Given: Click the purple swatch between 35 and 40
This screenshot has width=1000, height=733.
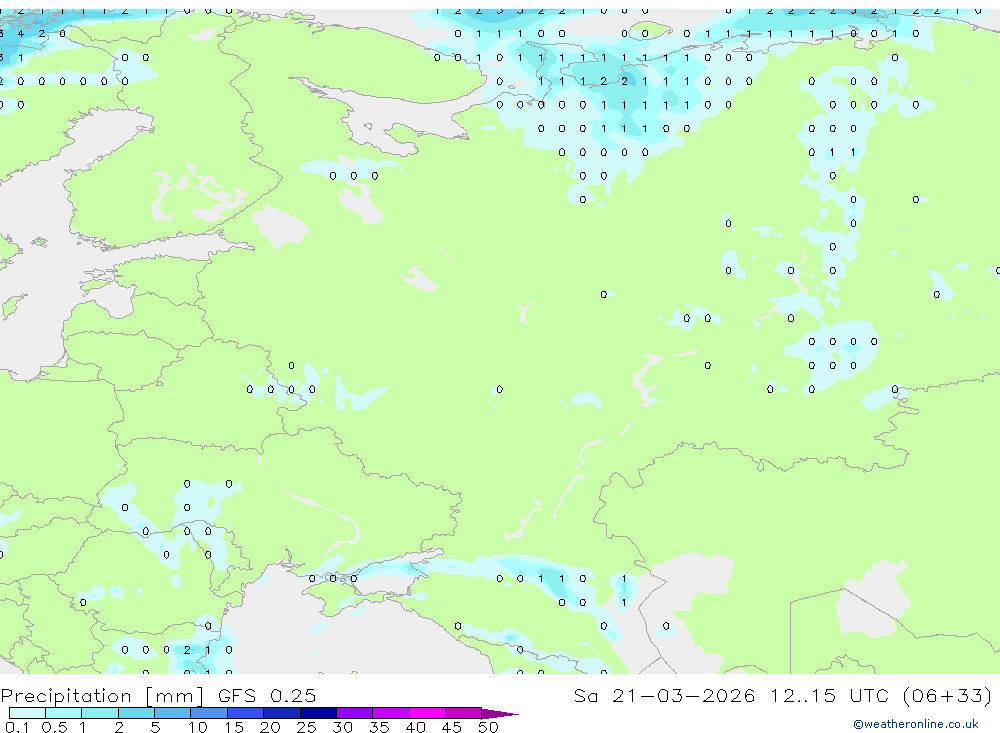Looking at the screenshot, I should point(391,713).
